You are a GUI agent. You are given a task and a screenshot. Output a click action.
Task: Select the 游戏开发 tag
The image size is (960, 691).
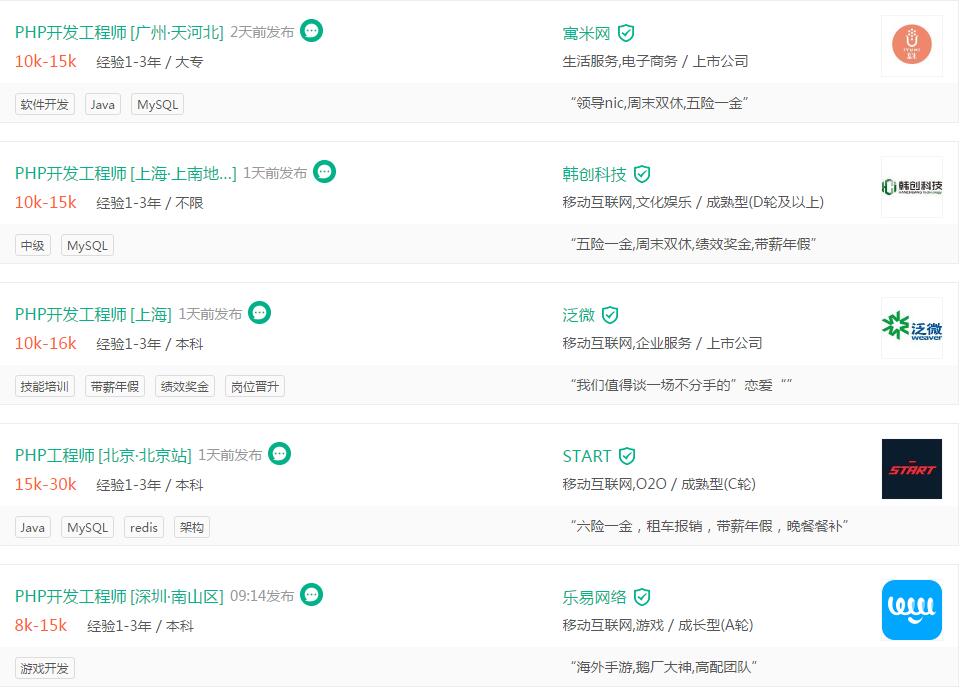45,668
